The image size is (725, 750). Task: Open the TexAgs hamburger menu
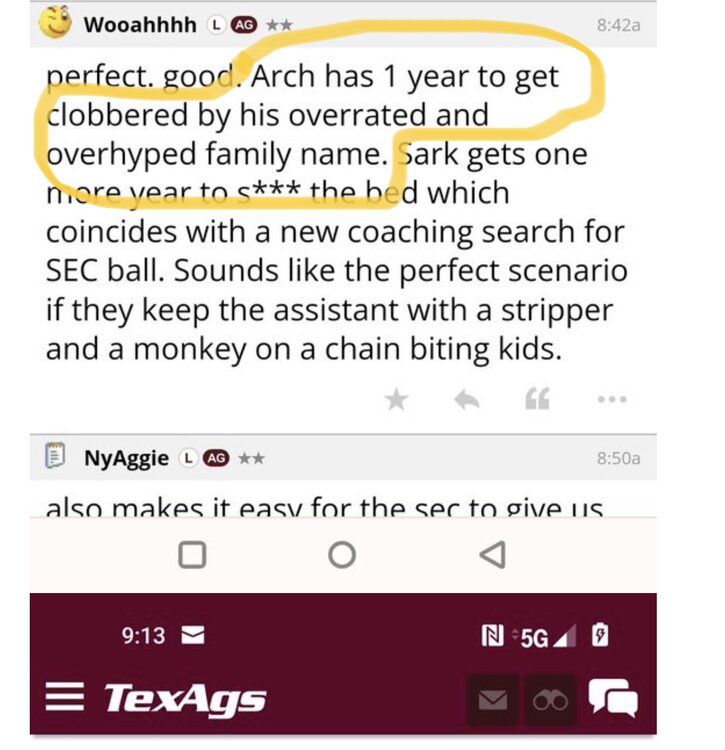[65, 697]
